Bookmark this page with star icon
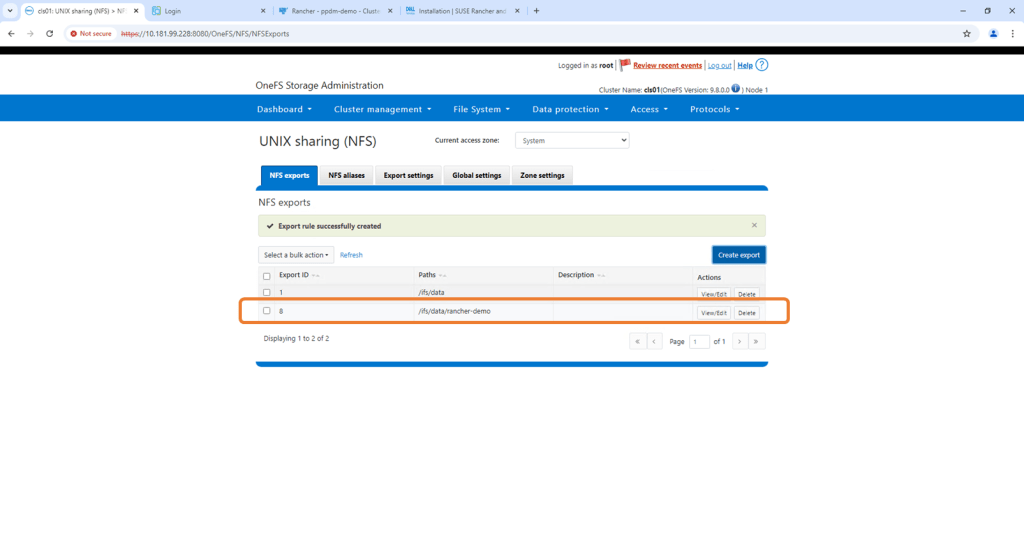Image resolution: width=1024 pixels, height=548 pixels. pos(967,33)
